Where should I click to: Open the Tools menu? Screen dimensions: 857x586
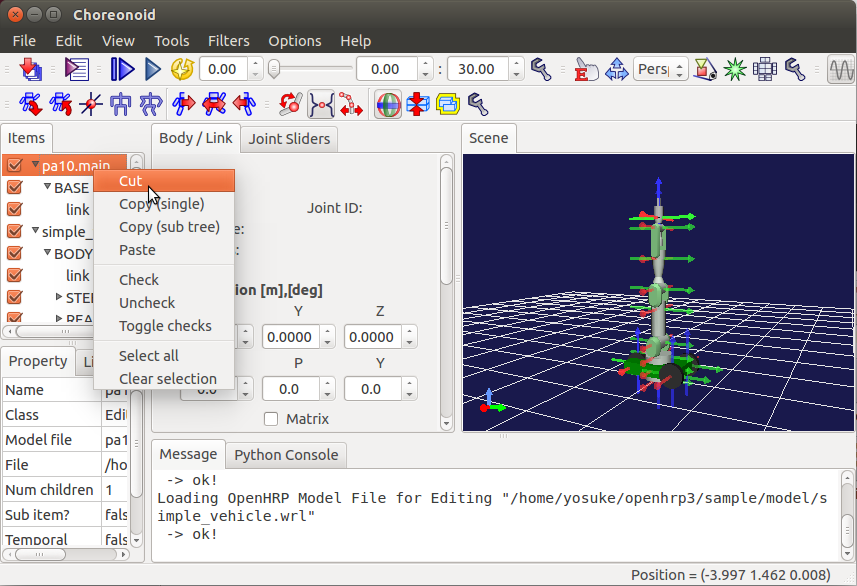172,41
